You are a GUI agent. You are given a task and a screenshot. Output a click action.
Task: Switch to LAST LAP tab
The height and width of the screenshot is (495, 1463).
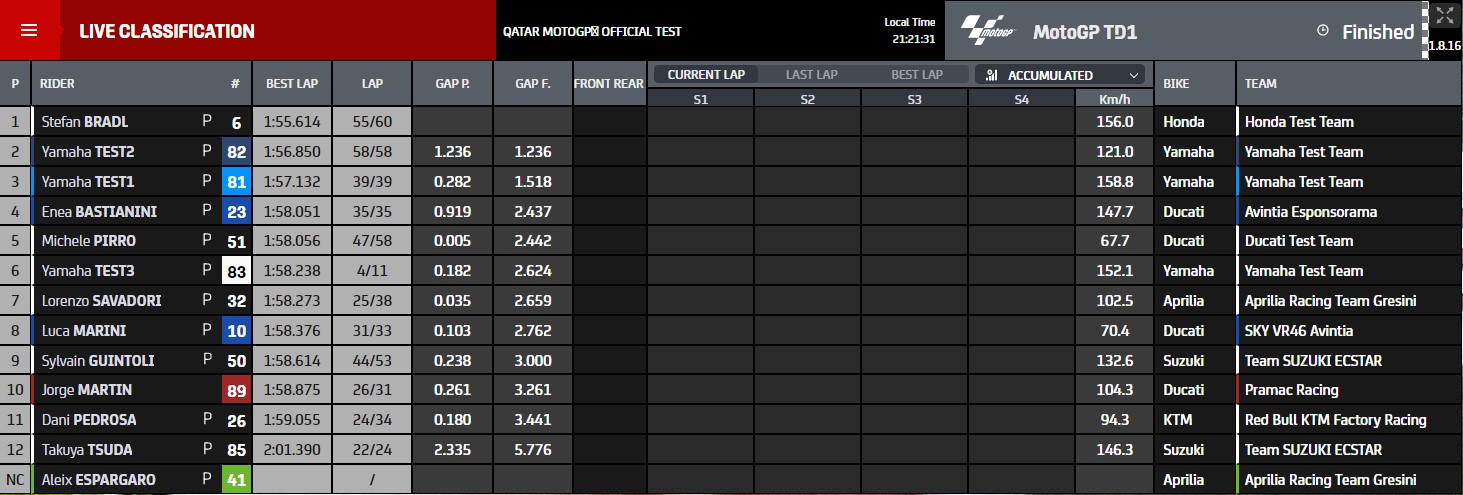812,75
